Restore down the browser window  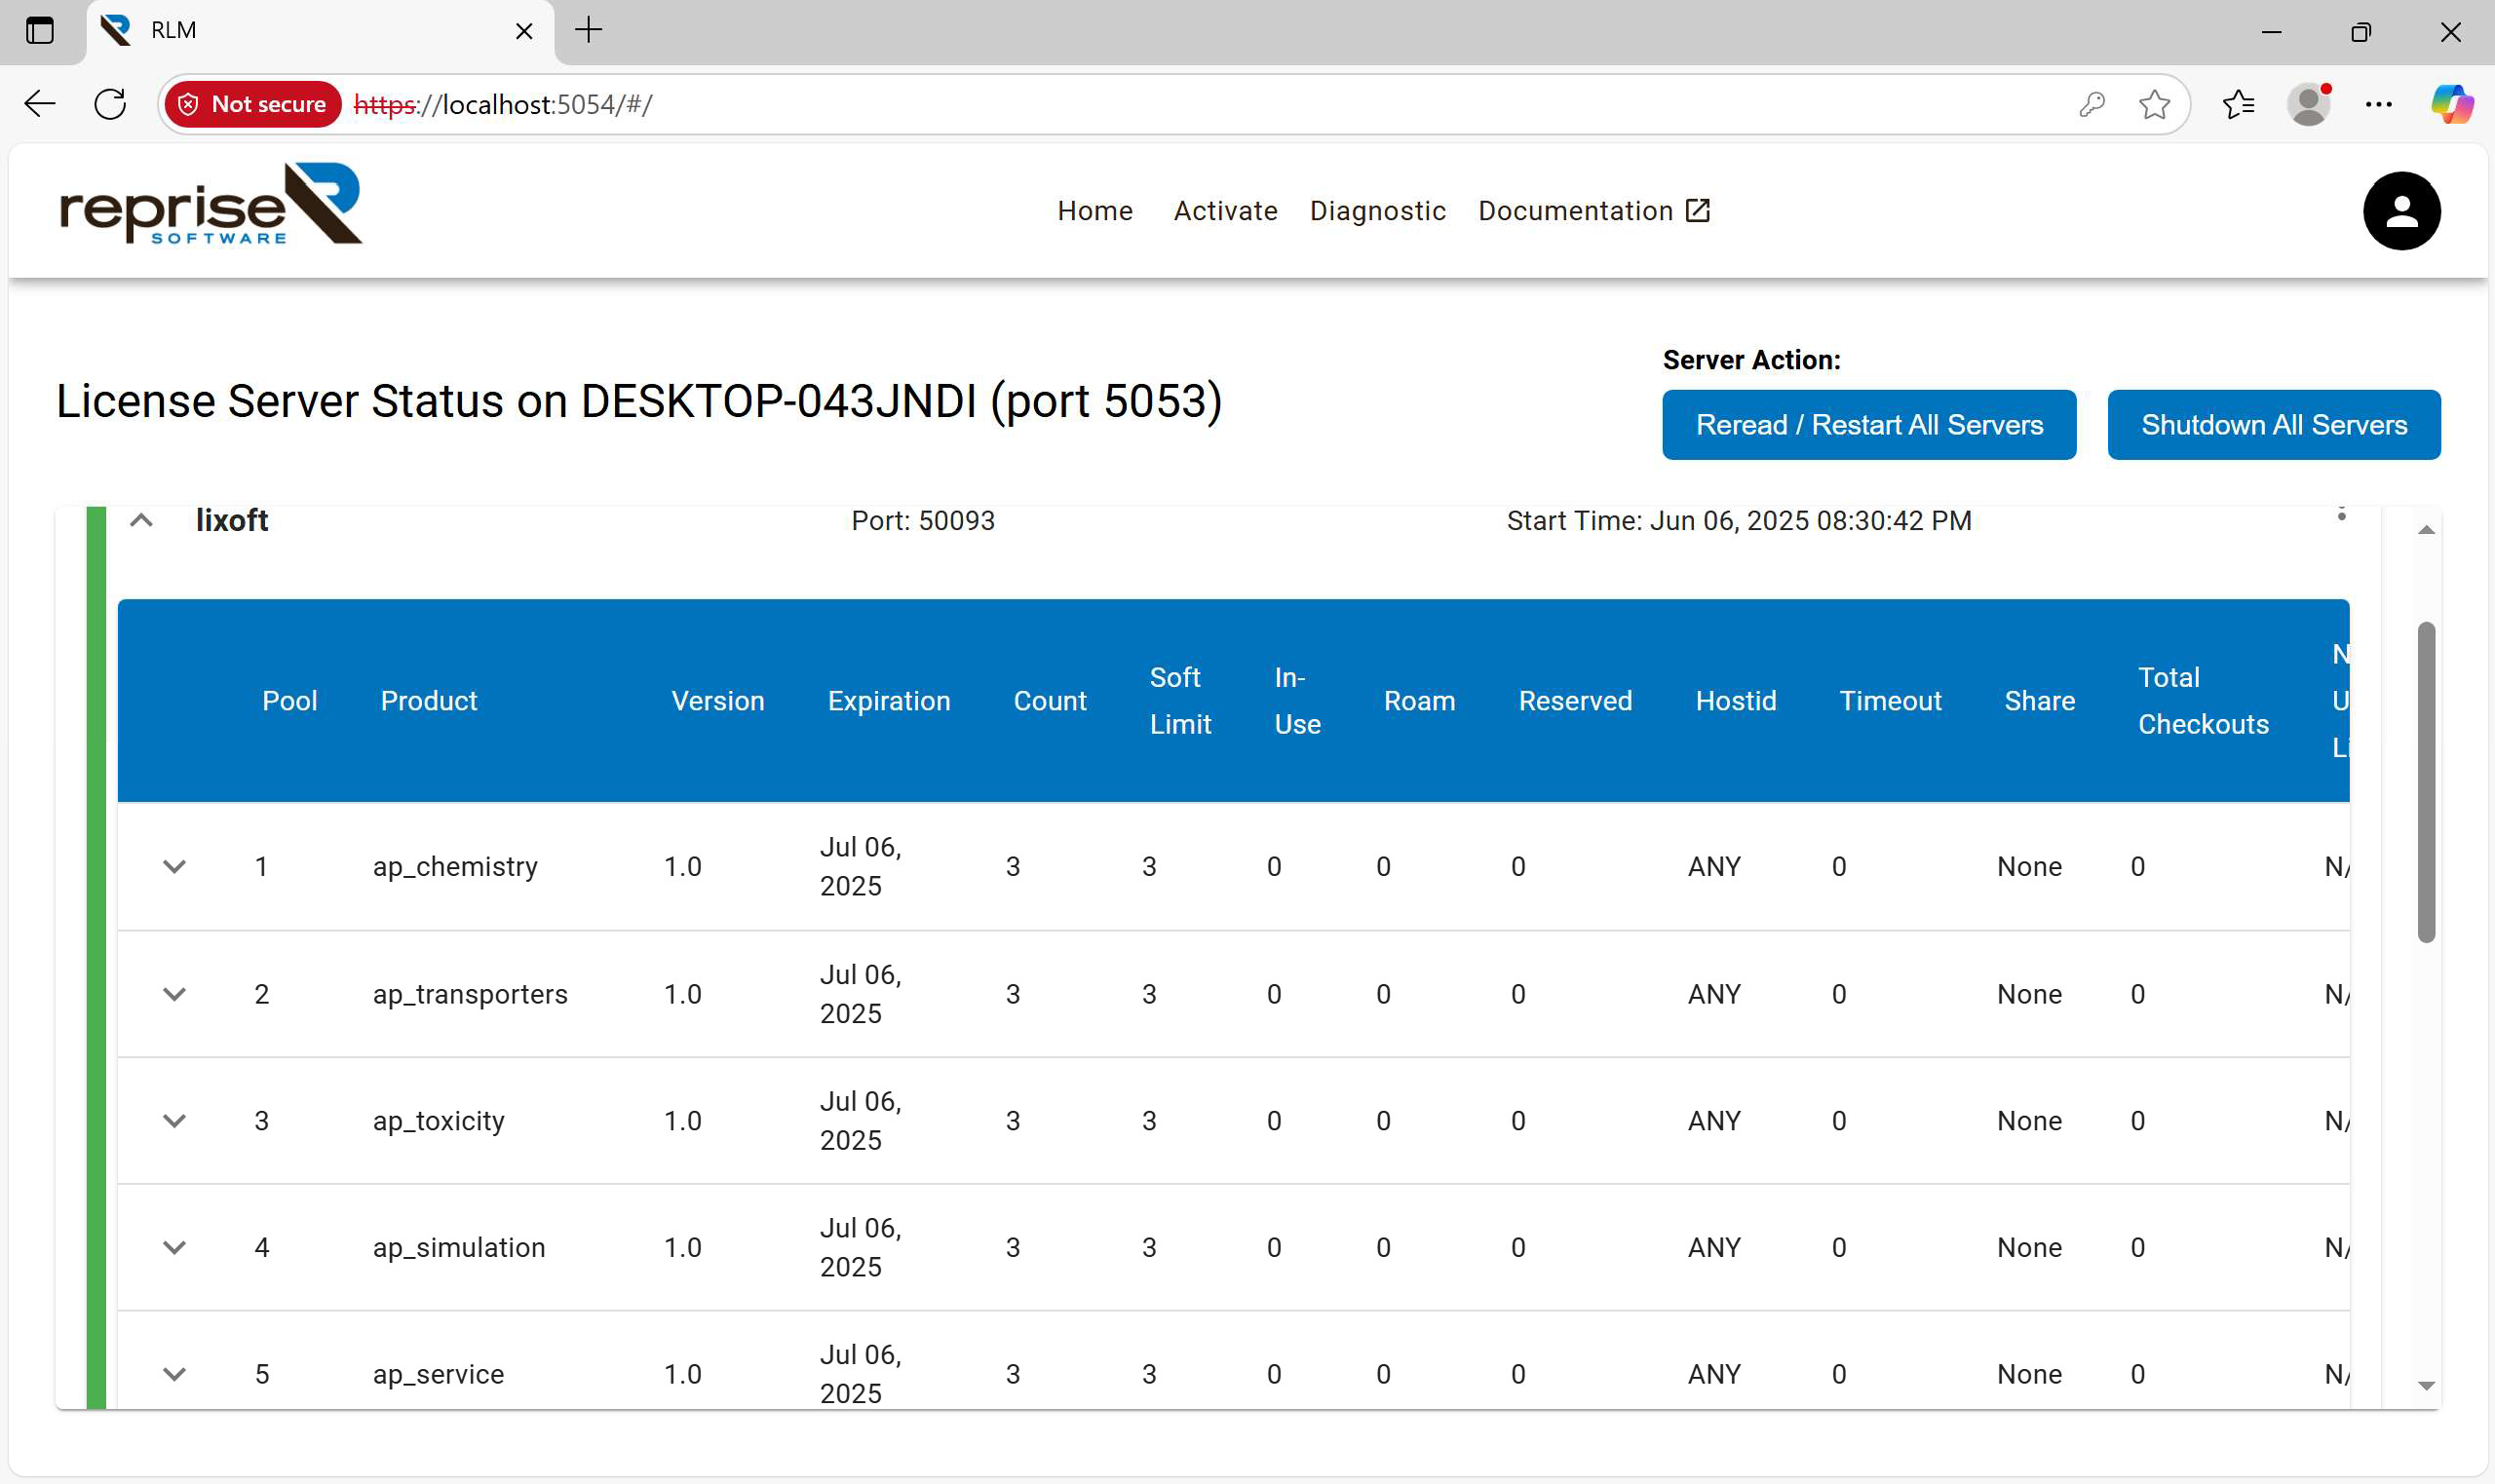[2360, 31]
